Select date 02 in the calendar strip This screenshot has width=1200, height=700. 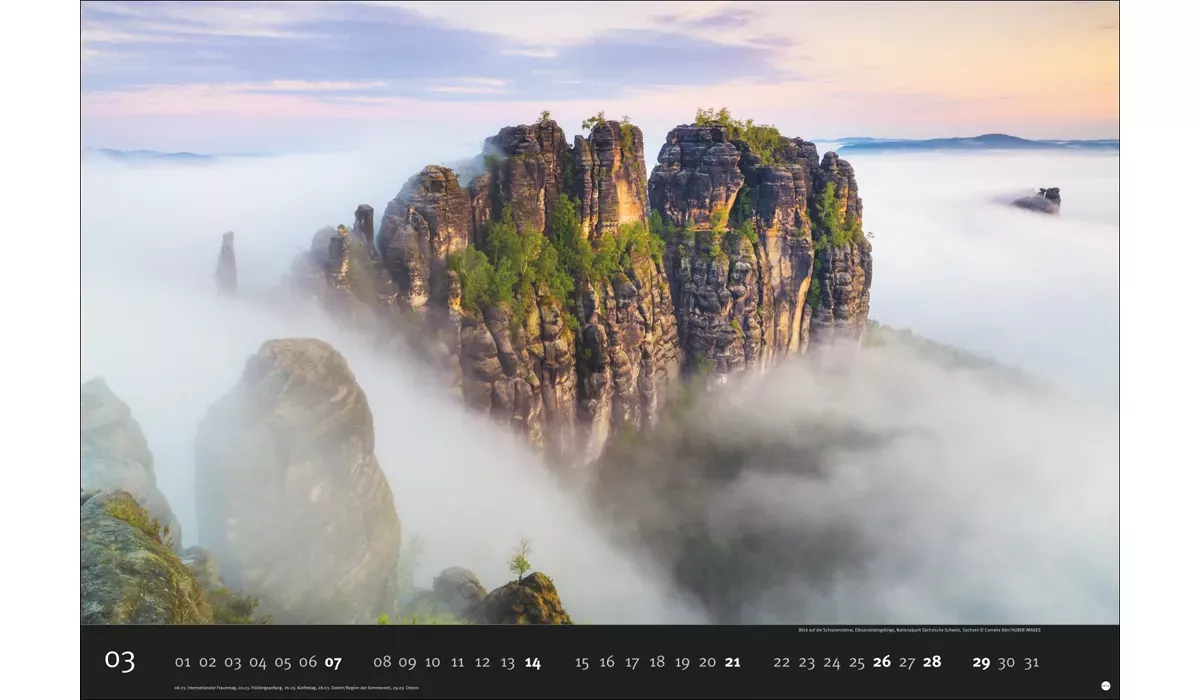point(207,662)
